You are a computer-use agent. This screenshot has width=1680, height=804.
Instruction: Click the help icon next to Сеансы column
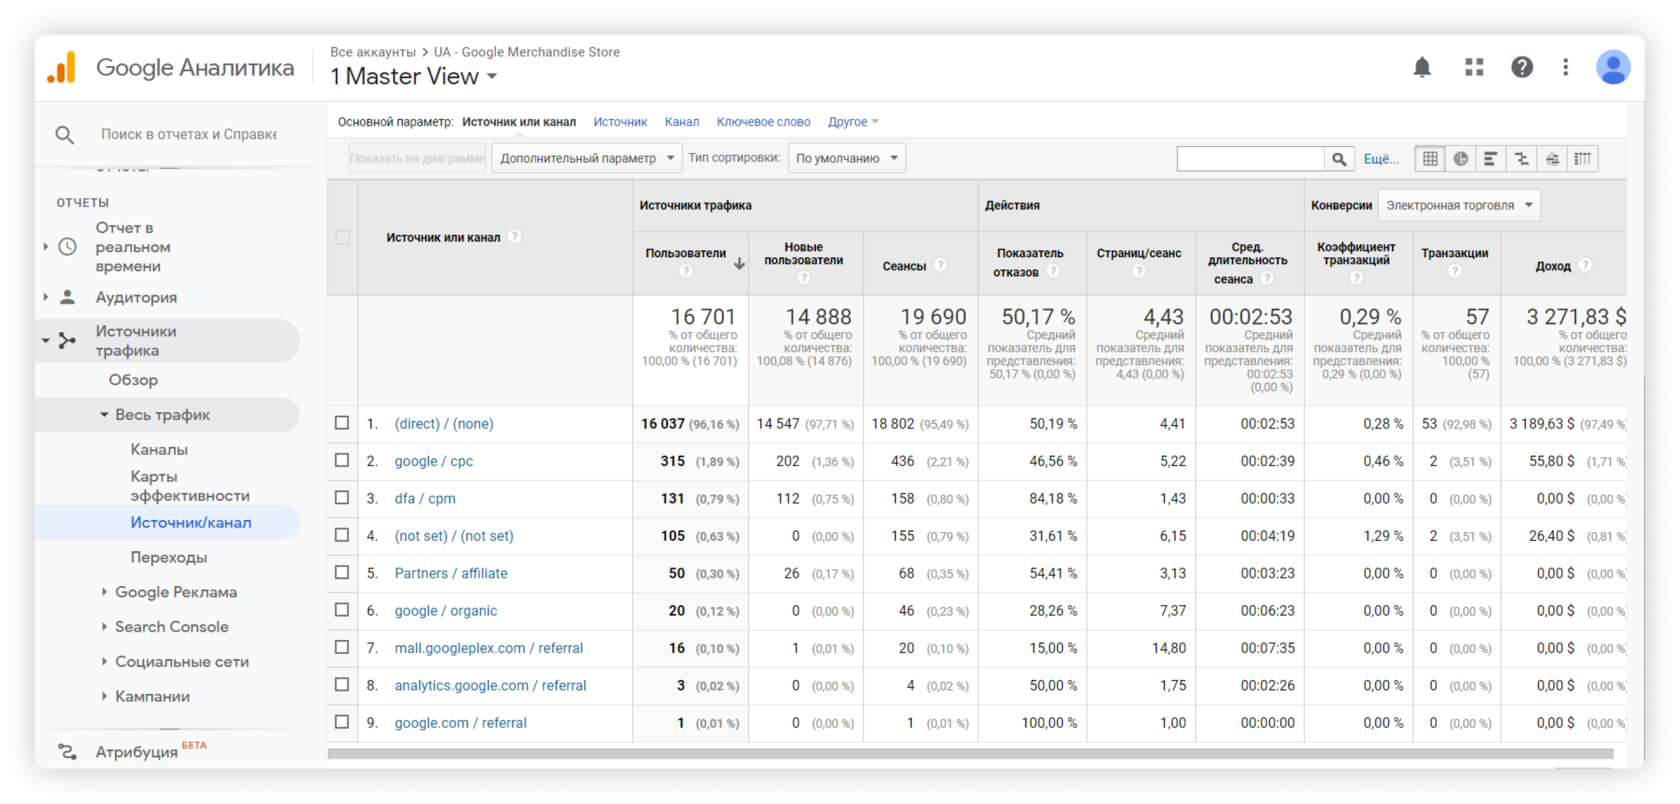click(941, 266)
